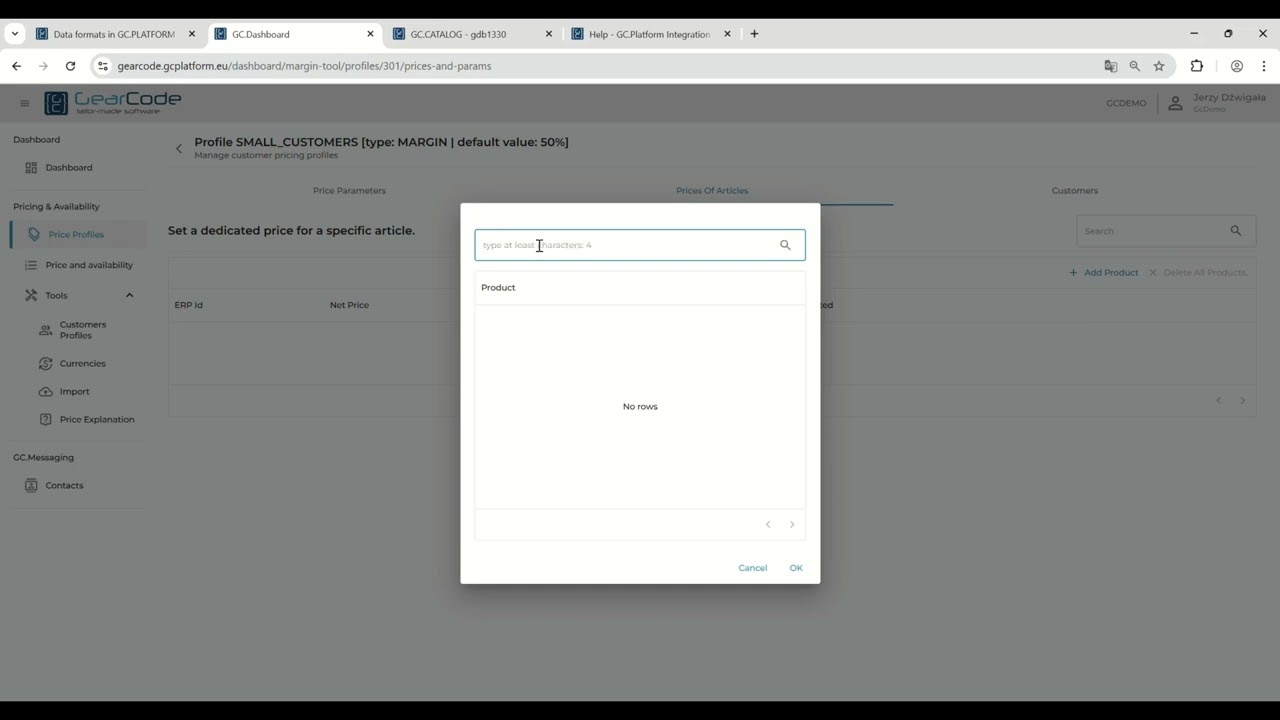Image resolution: width=1280 pixels, height=720 pixels.
Task: Click the Contacts icon in sidebar
Action: click(31, 485)
